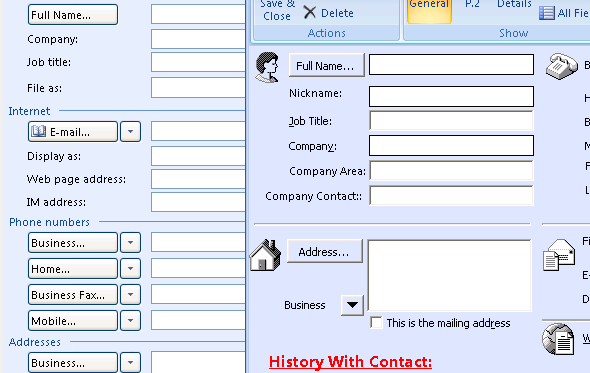This screenshot has width=590, height=373.
Task: Click the All Fields list icon
Action: tap(546, 13)
